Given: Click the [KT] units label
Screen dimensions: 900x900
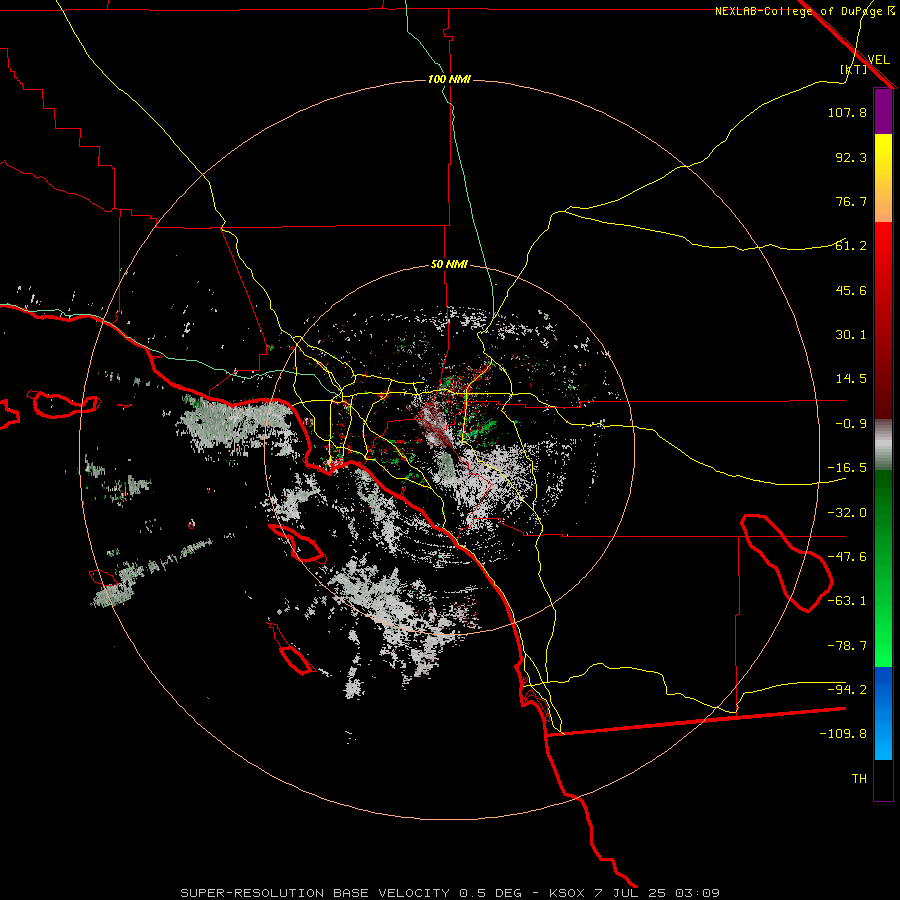Looking at the screenshot, I should point(854,69).
